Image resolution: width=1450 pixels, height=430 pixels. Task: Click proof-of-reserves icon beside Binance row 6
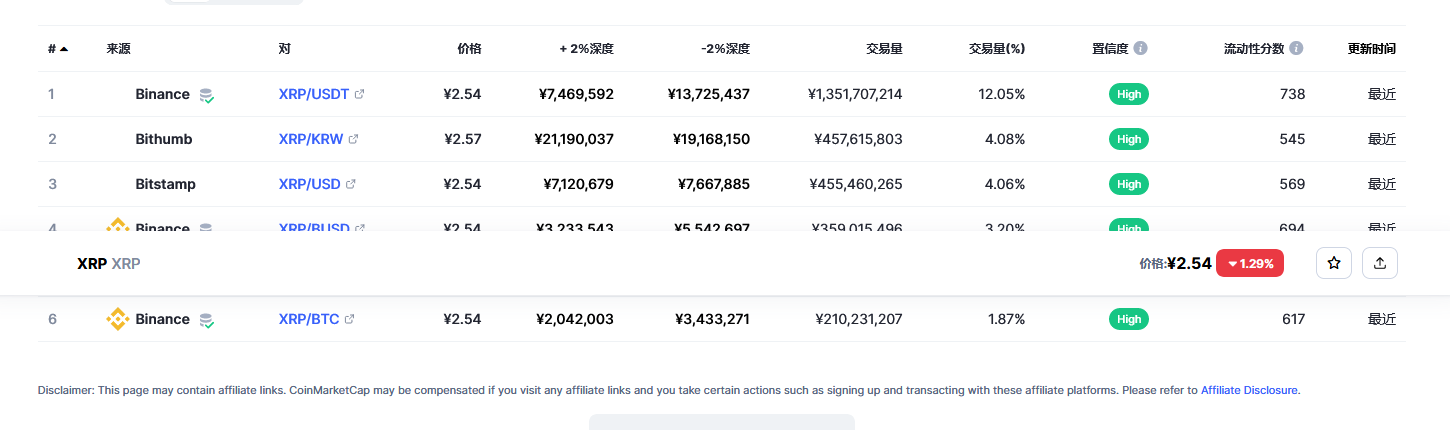click(x=206, y=320)
